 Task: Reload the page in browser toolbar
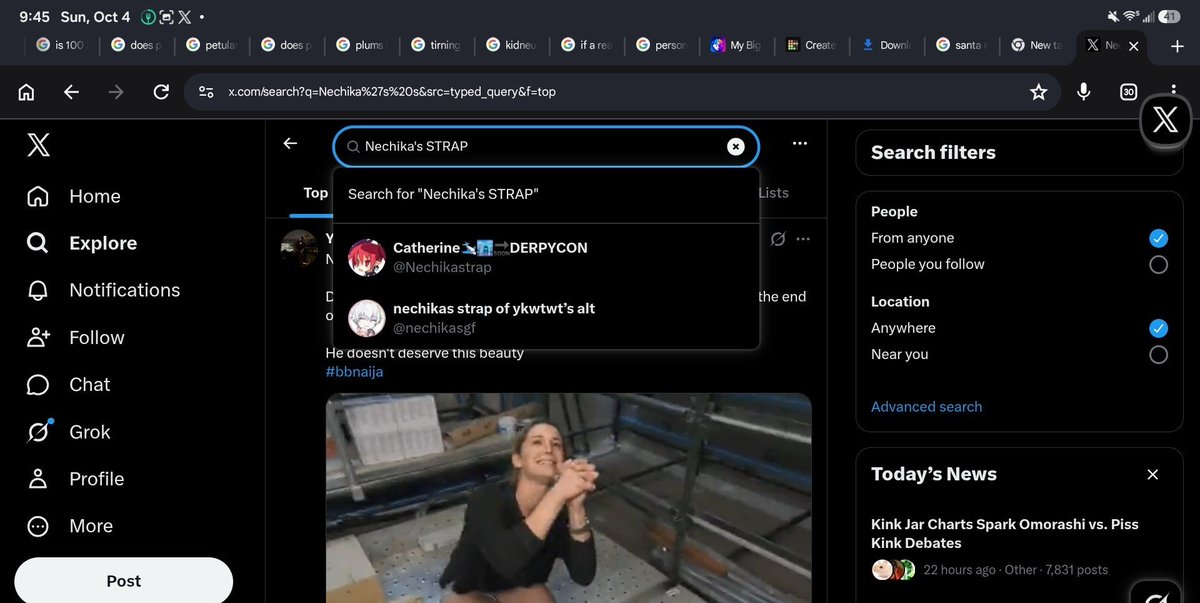pyautogui.click(x=161, y=92)
